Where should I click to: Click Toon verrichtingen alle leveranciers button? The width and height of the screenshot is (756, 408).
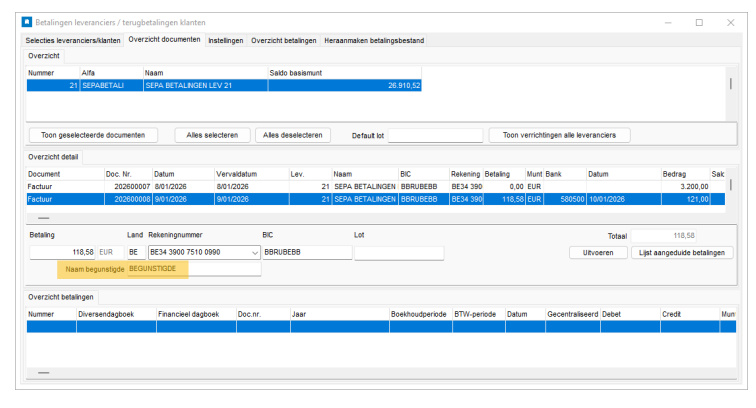[559, 136]
